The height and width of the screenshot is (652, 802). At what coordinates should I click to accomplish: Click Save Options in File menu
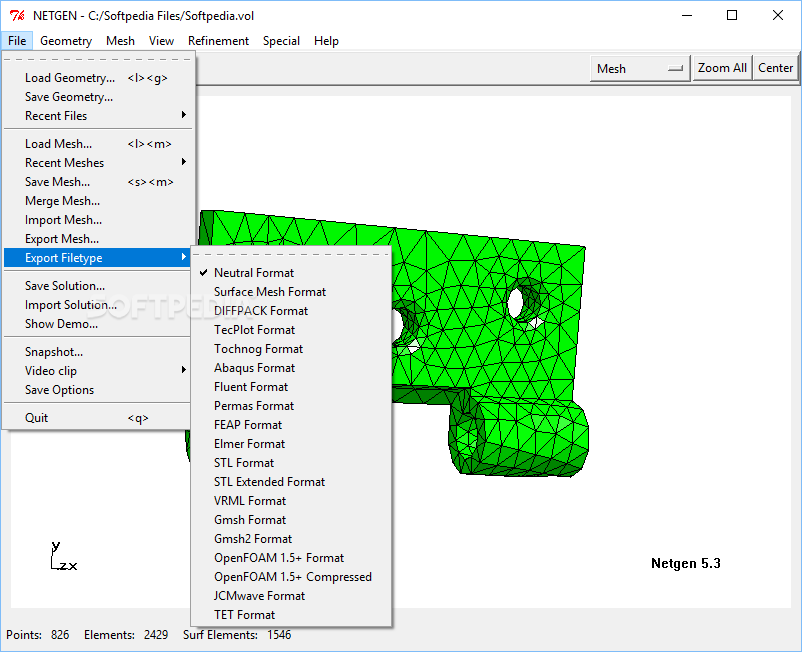click(98, 389)
